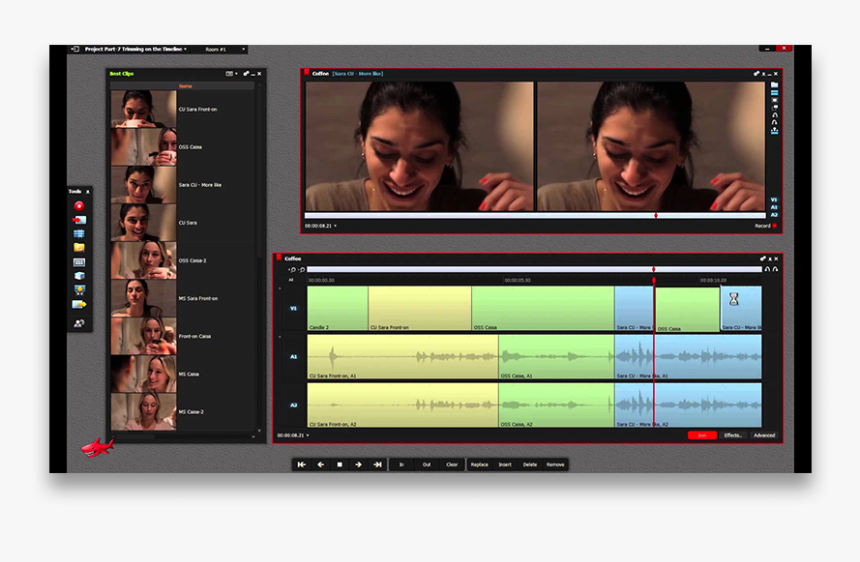Zoom out the timeline with magnifier minus
The image size is (860, 562).
click(302, 270)
